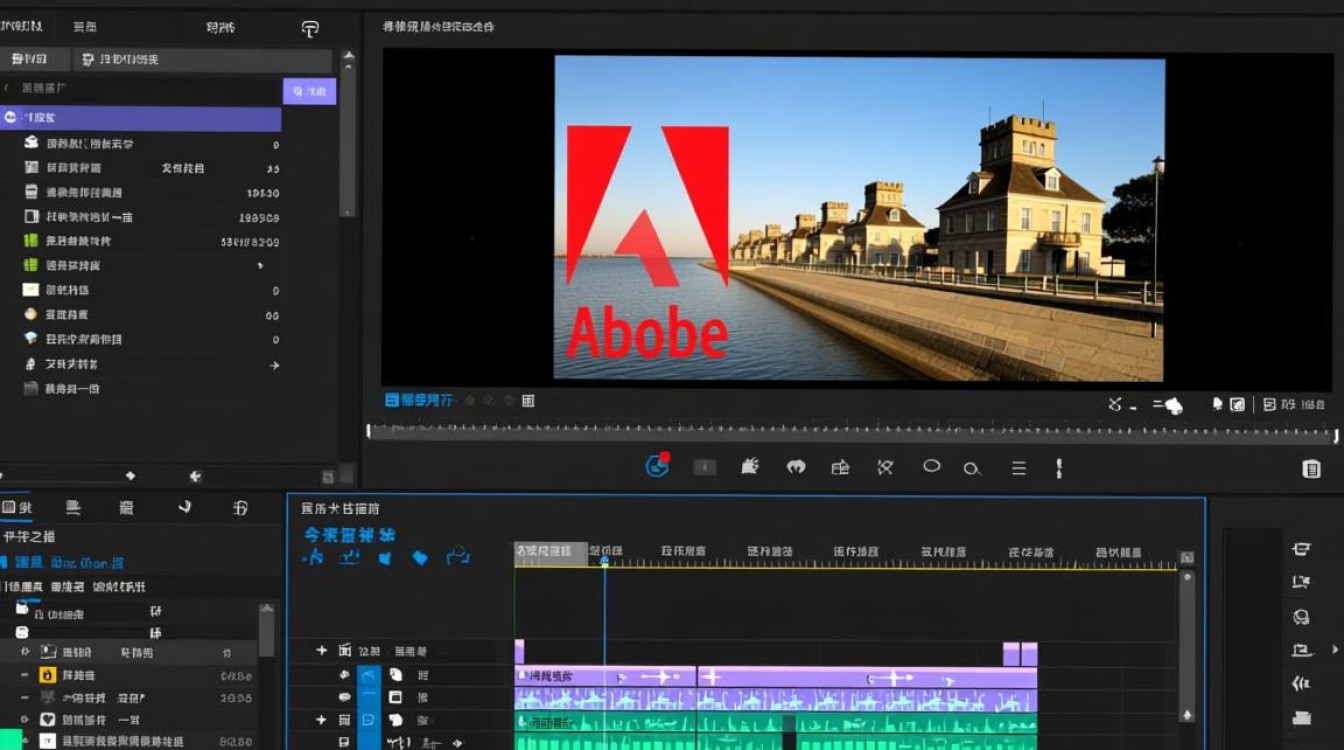The width and height of the screenshot is (1344, 750).
Task: Select the small purple block at the timeline's start
Action: [x=519, y=652]
